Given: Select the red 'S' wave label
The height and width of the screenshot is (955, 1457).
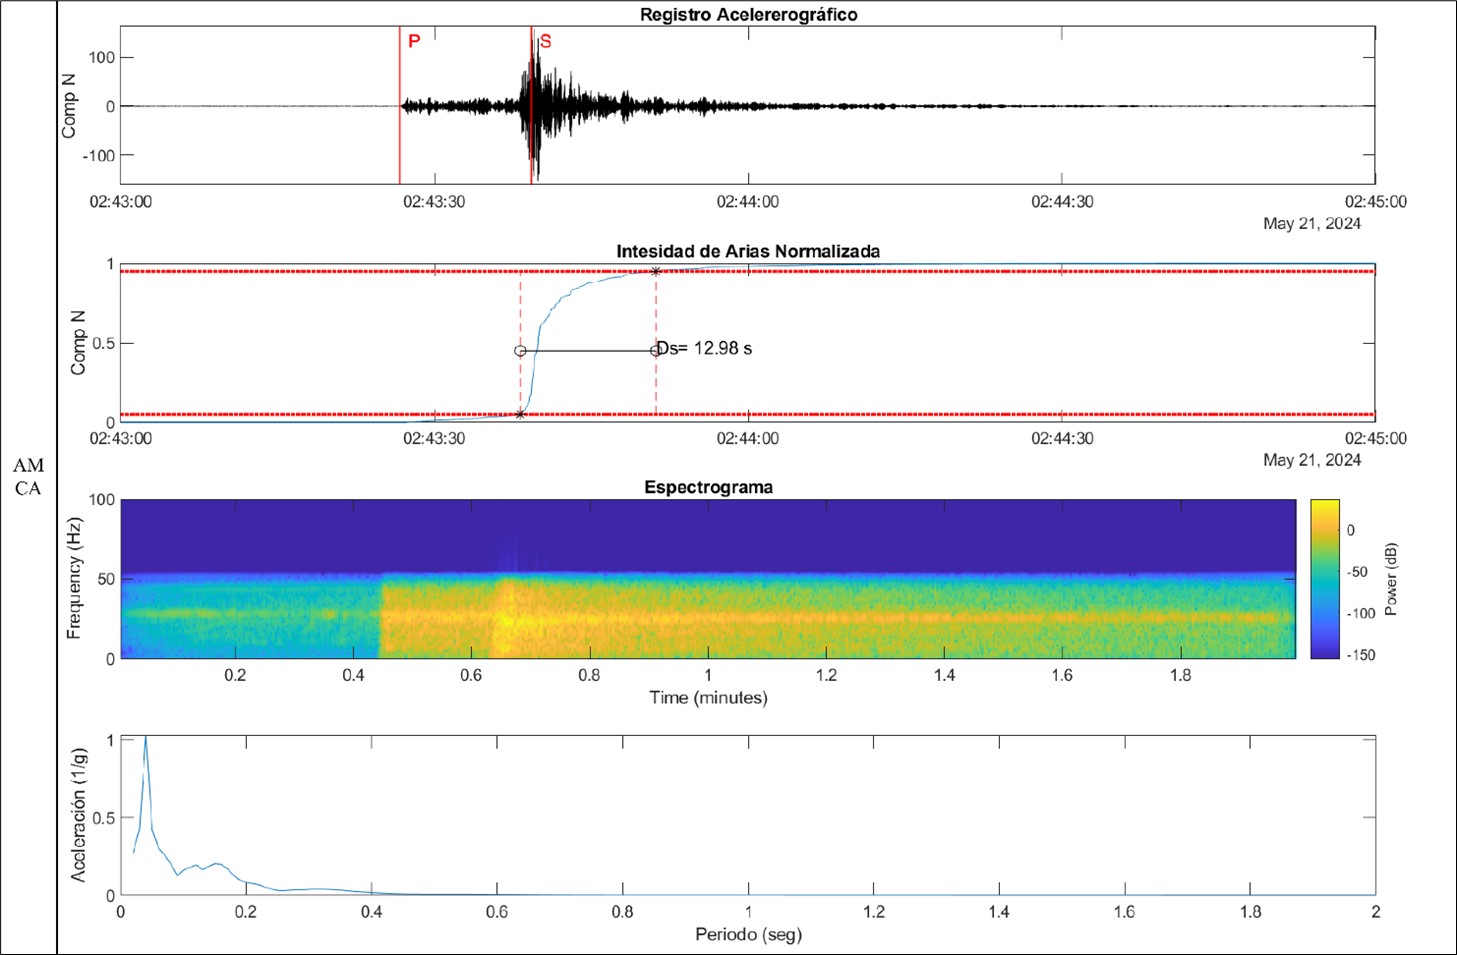Looking at the screenshot, I should 545,41.
